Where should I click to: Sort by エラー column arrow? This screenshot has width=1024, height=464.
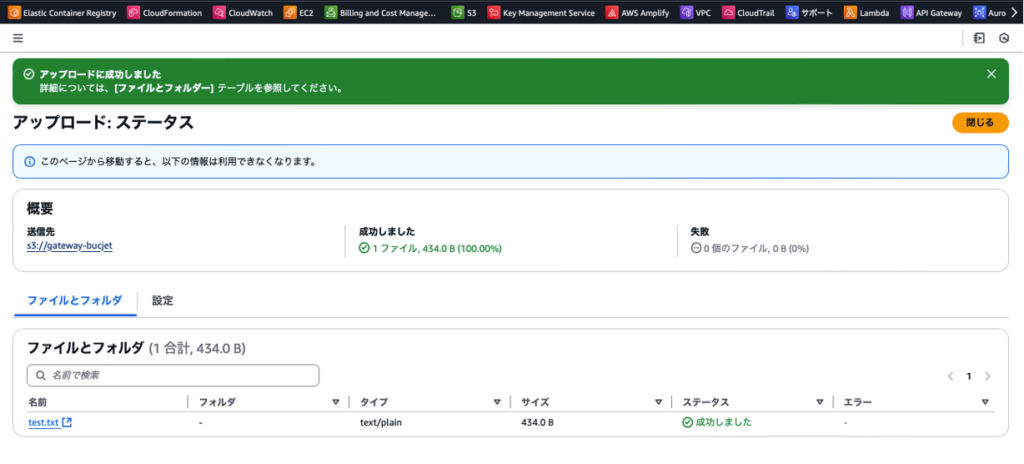(x=985, y=402)
